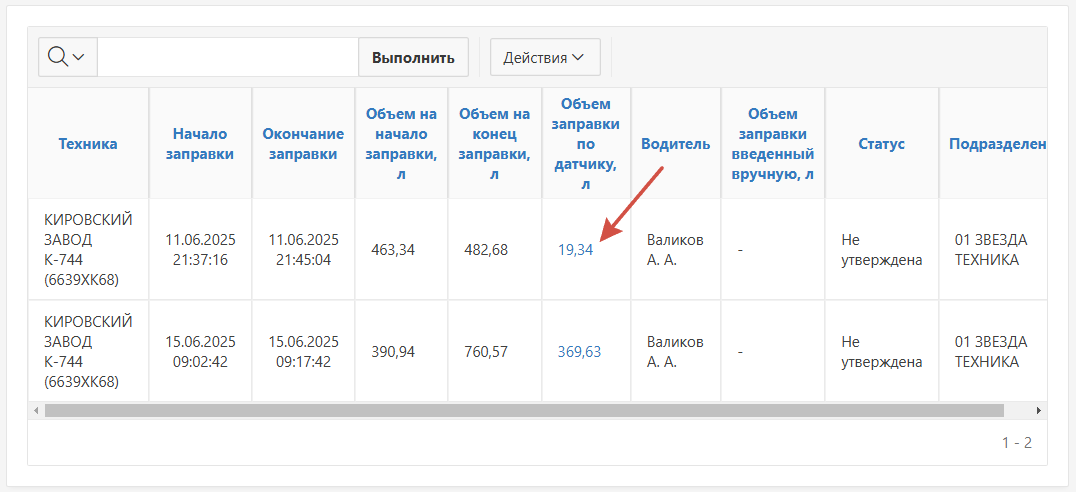Click the Объем заправки по датчику header
Screen dimensions: 1076x492
tap(586, 143)
